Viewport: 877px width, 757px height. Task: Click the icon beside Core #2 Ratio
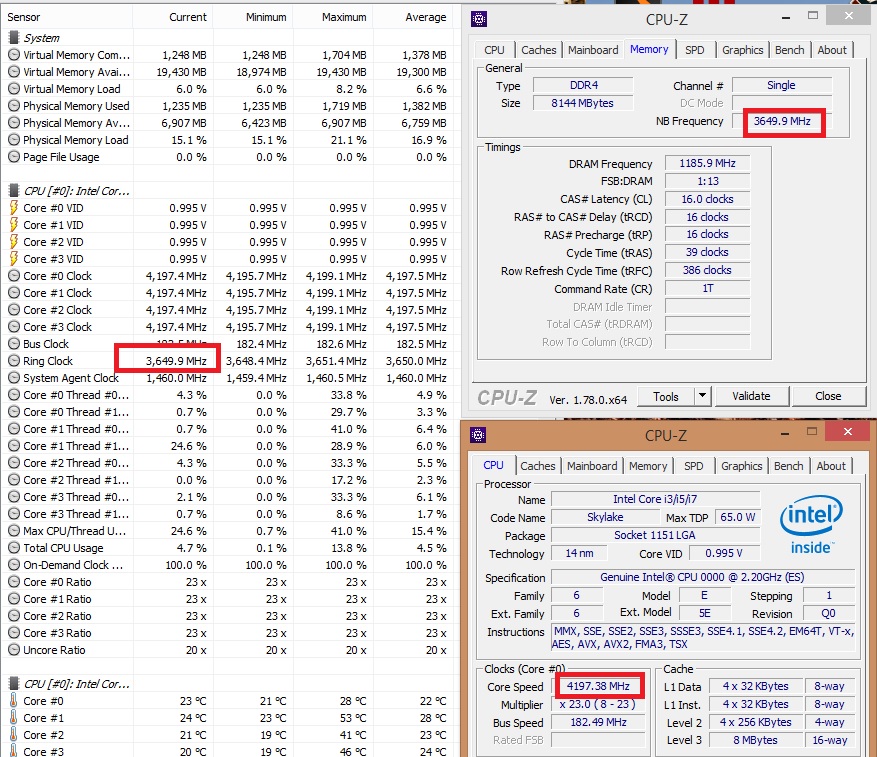click(x=13, y=615)
